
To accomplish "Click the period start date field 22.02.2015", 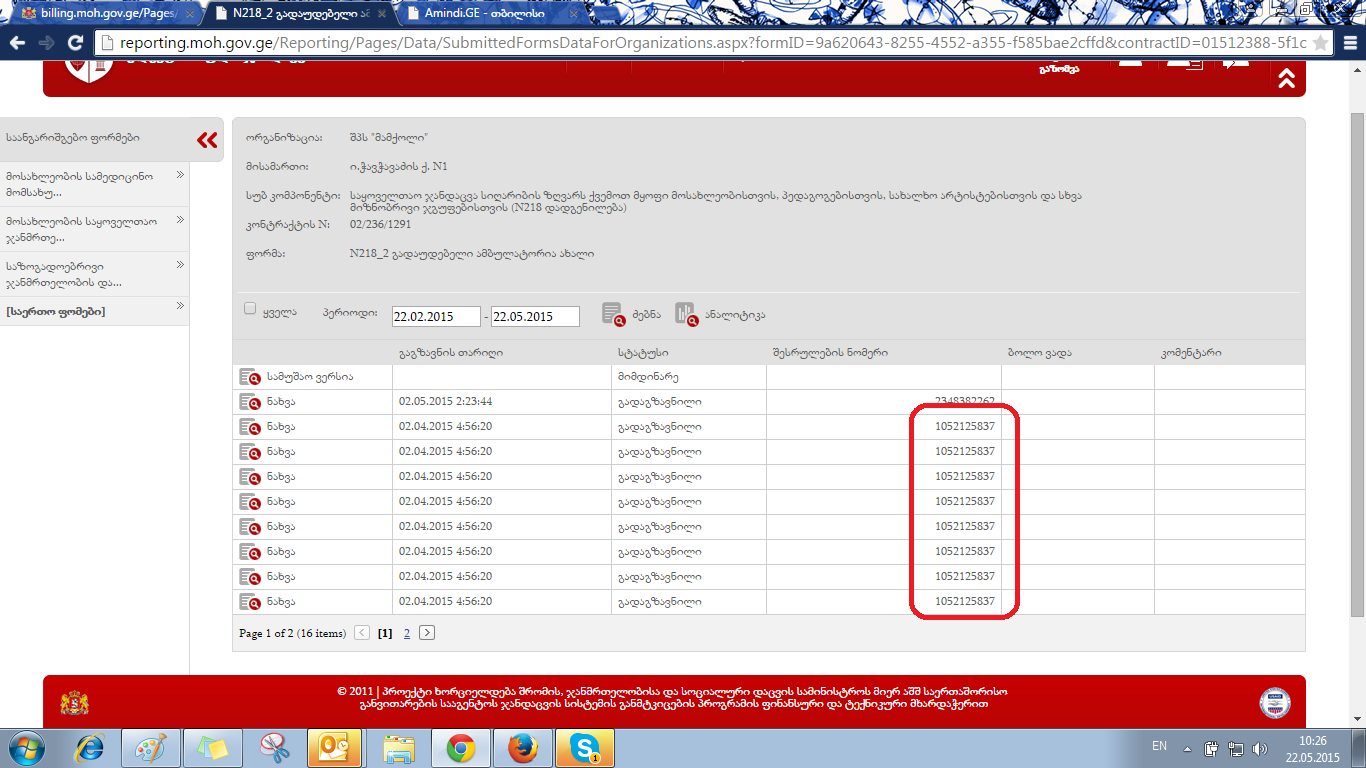I will click(435, 316).
